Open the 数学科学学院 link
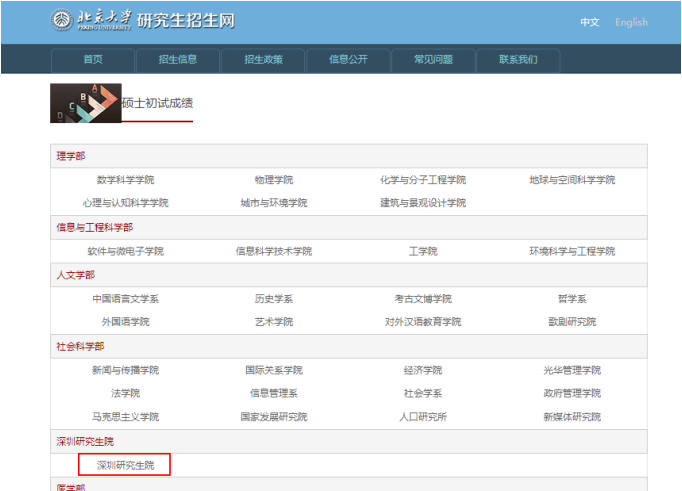 click(125, 180)
